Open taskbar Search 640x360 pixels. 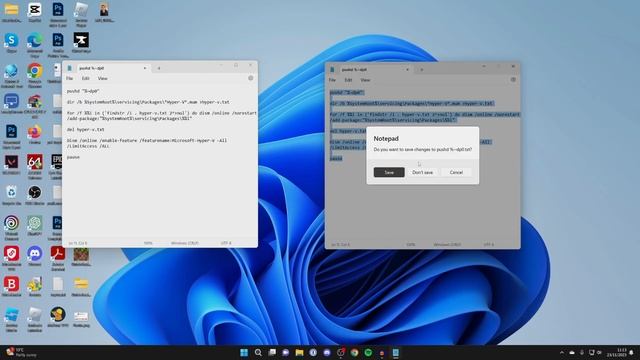tap(258, 353)
